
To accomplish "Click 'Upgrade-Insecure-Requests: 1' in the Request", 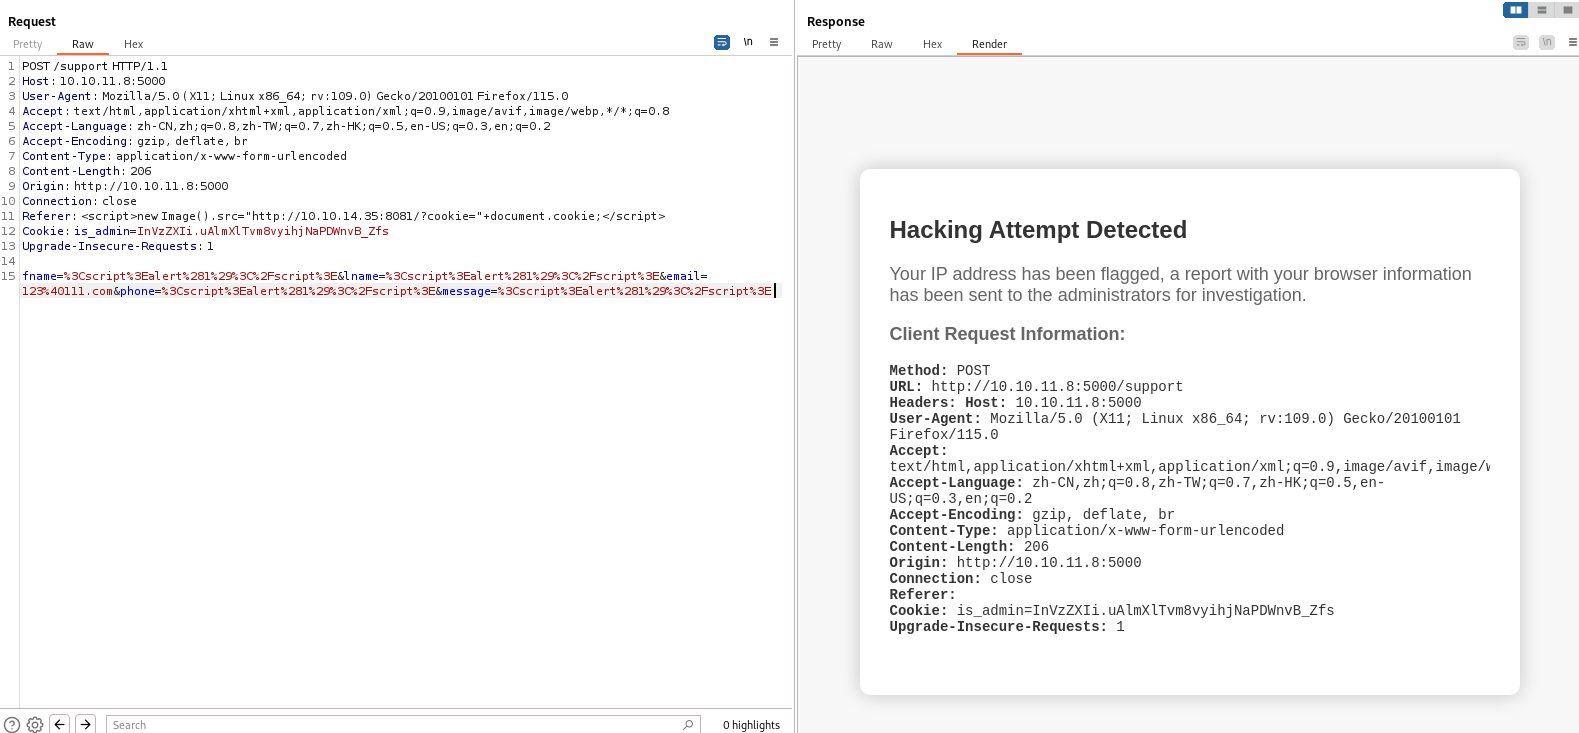I will [118, 246].
